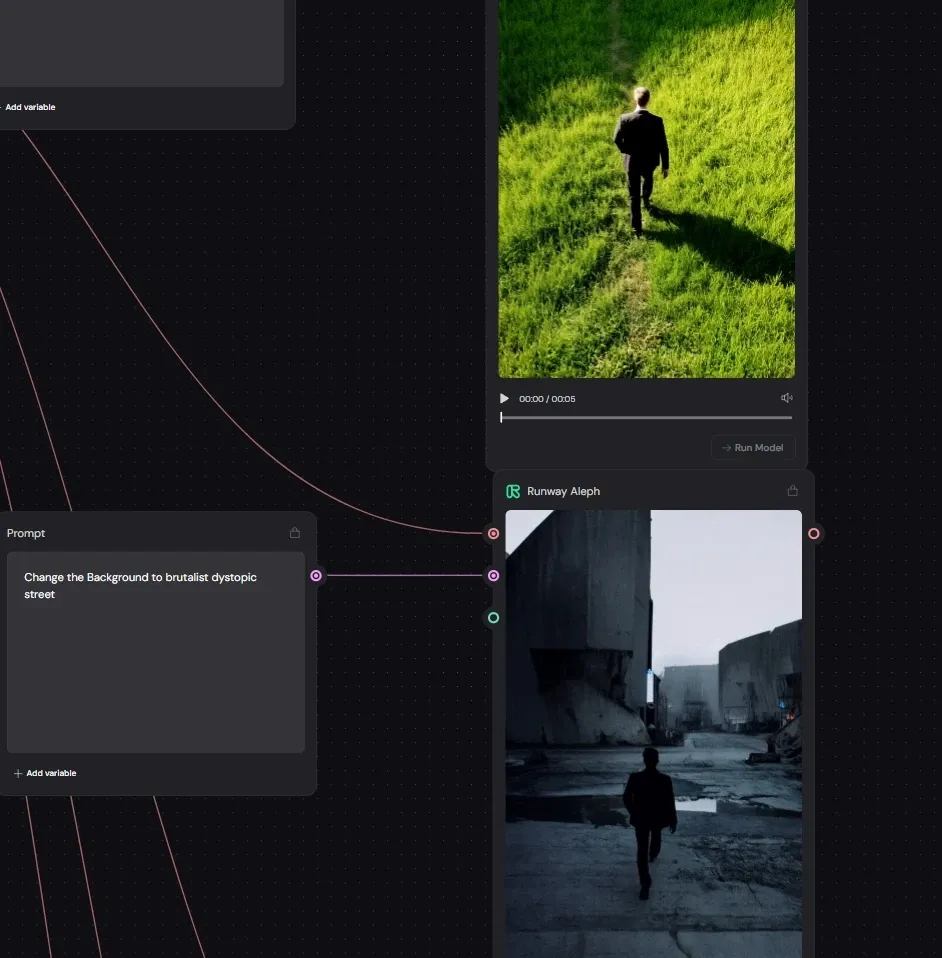
Task: Click the plus icon beside Add variable
Action: (x=18, y=773)
